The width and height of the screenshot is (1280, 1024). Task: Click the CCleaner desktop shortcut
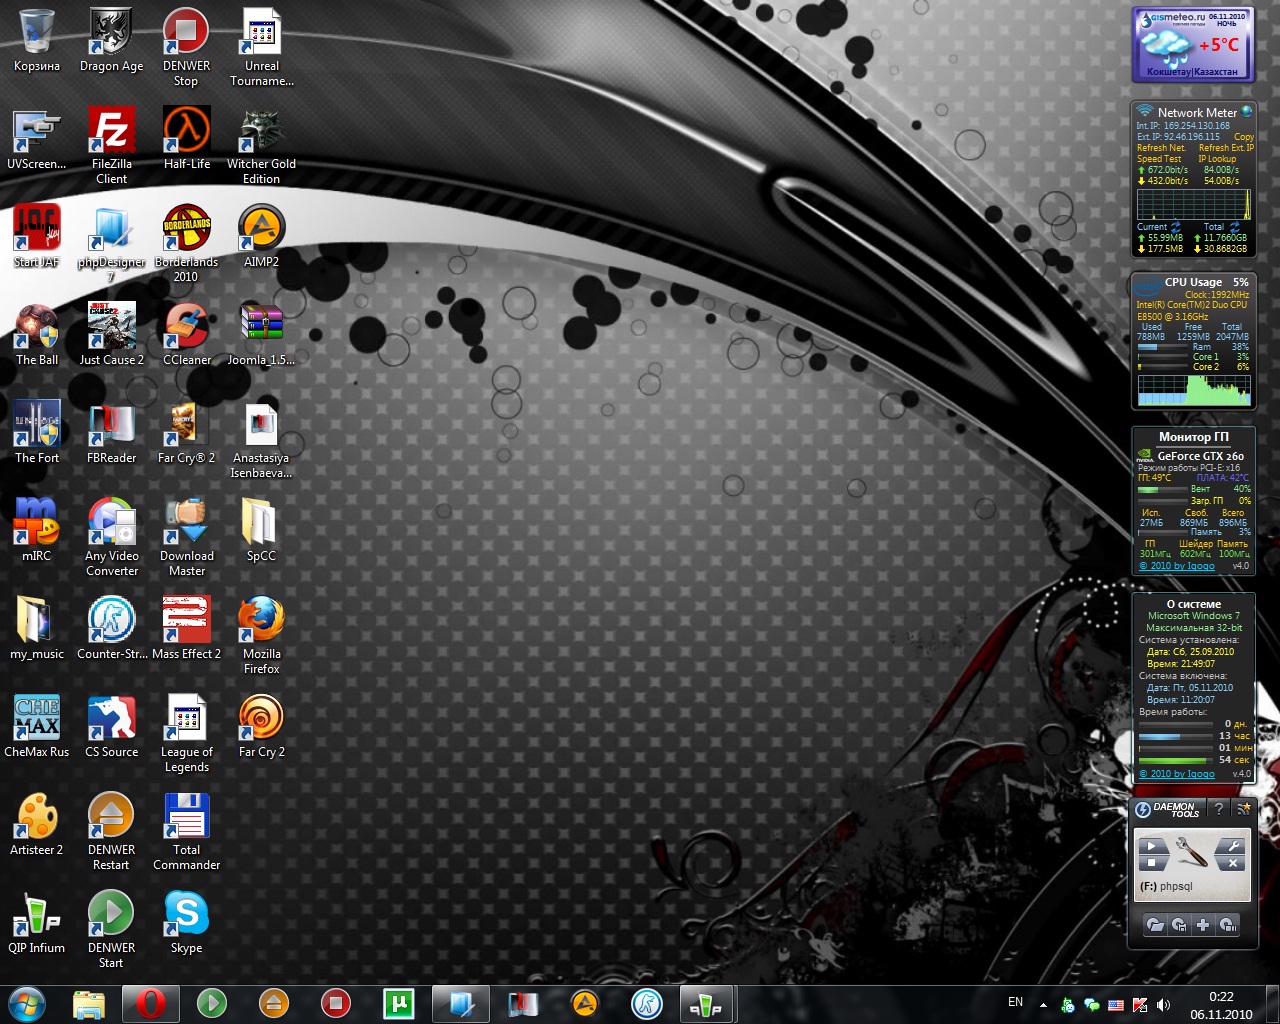[x=186, y=328]
